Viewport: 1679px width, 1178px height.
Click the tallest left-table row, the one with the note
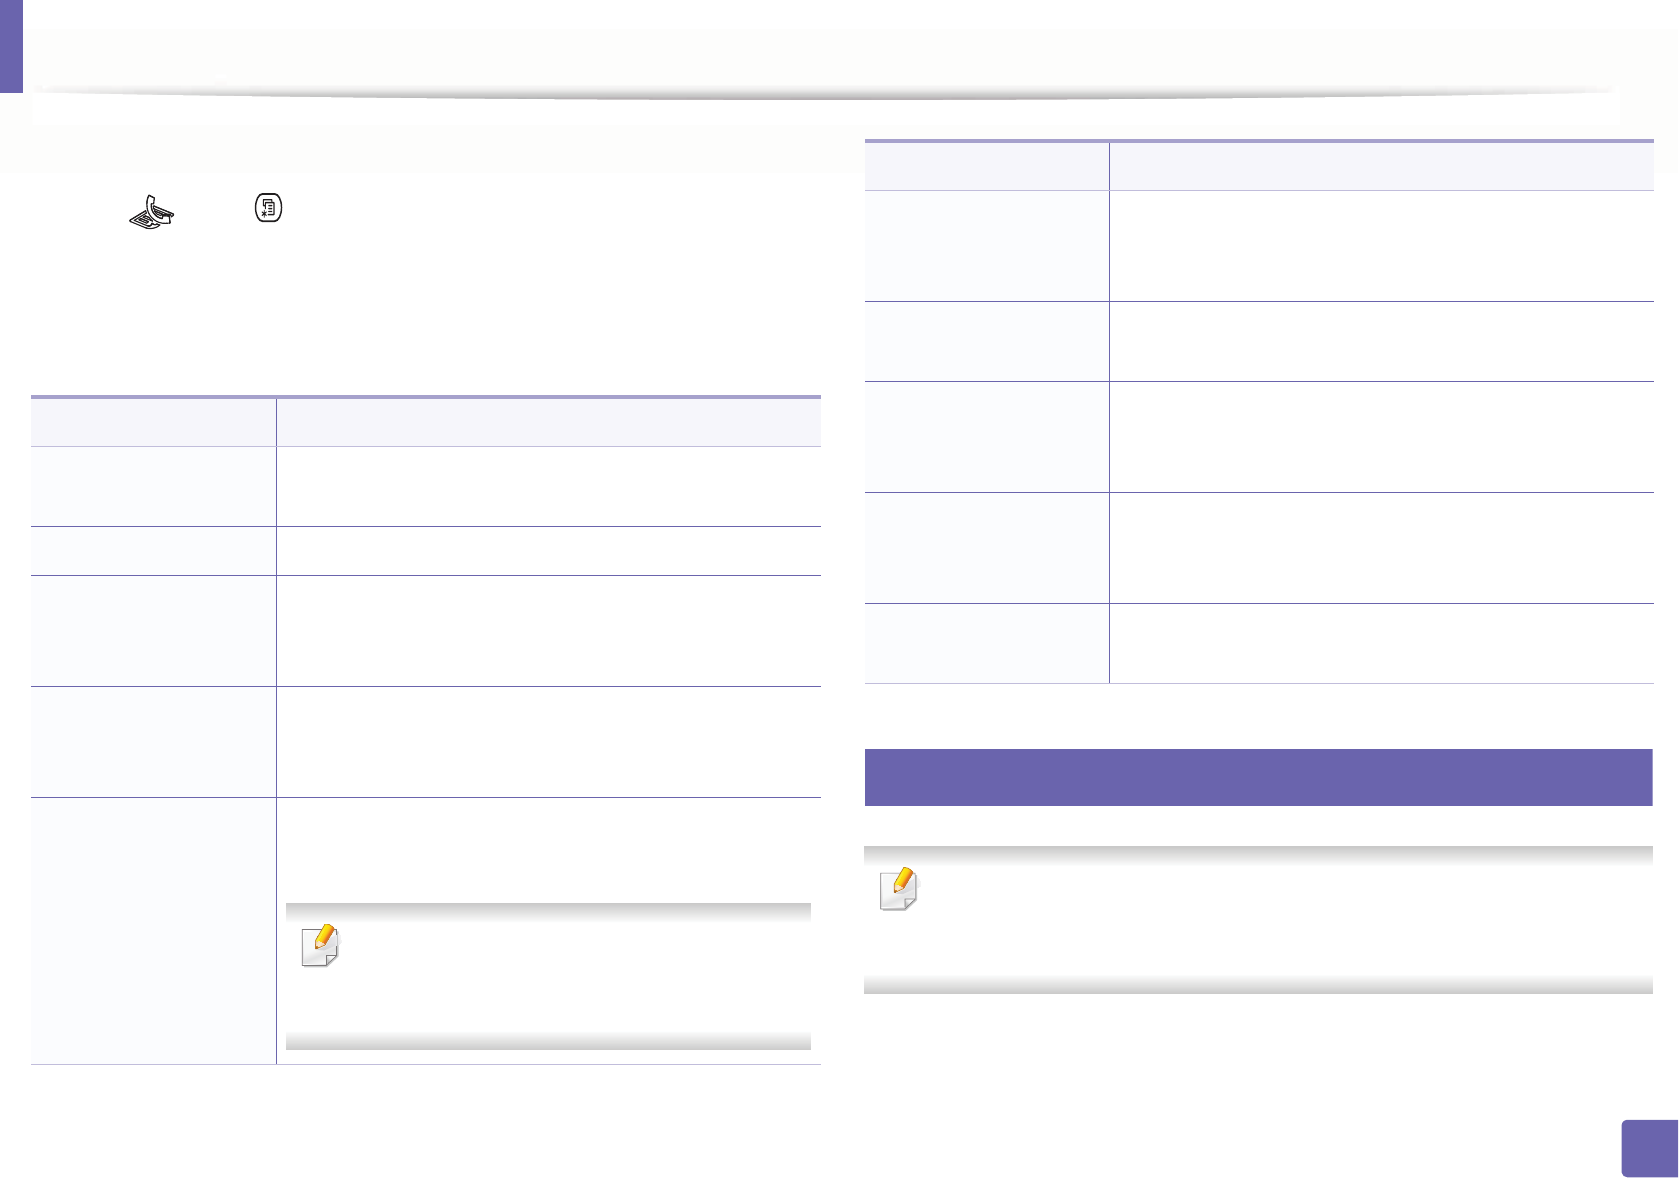coord(426,931)
